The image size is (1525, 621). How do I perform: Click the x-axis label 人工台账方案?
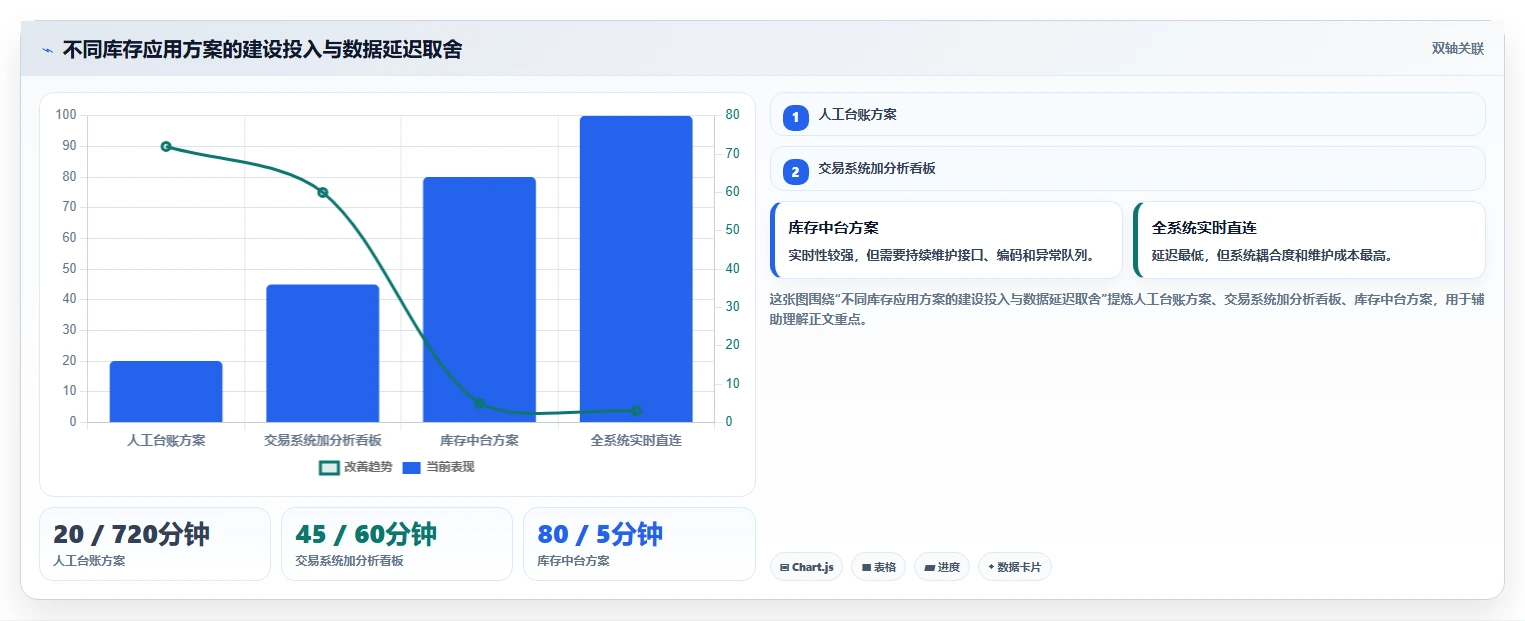click(x=166, y=440)
